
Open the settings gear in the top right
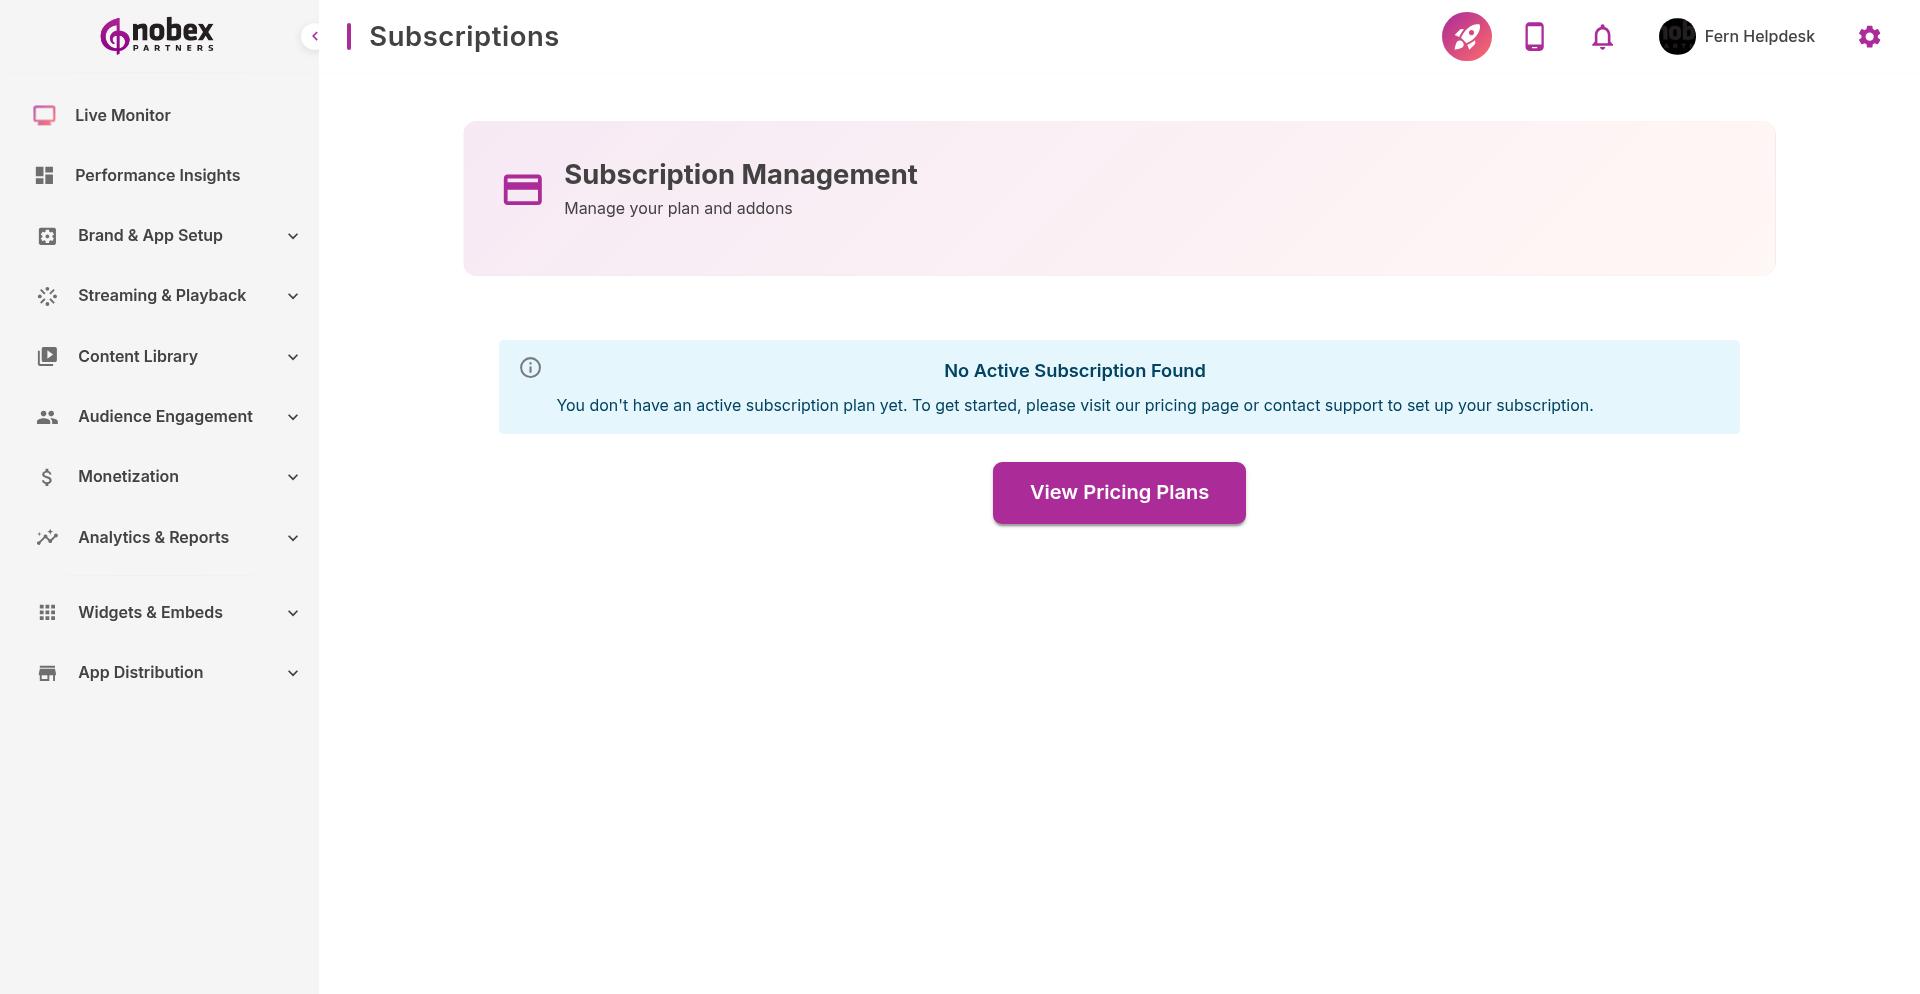(x=1869, y=36)
